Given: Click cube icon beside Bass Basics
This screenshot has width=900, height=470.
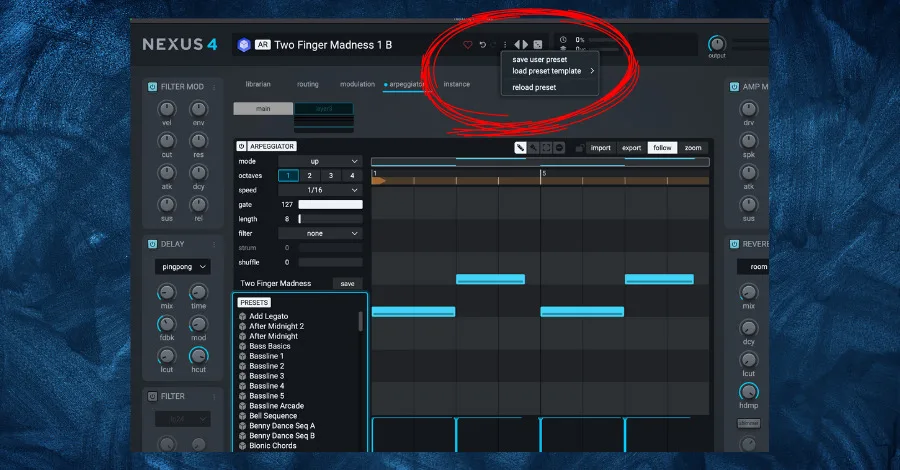Looking at the screenshot, I should [x=242, y=346].
